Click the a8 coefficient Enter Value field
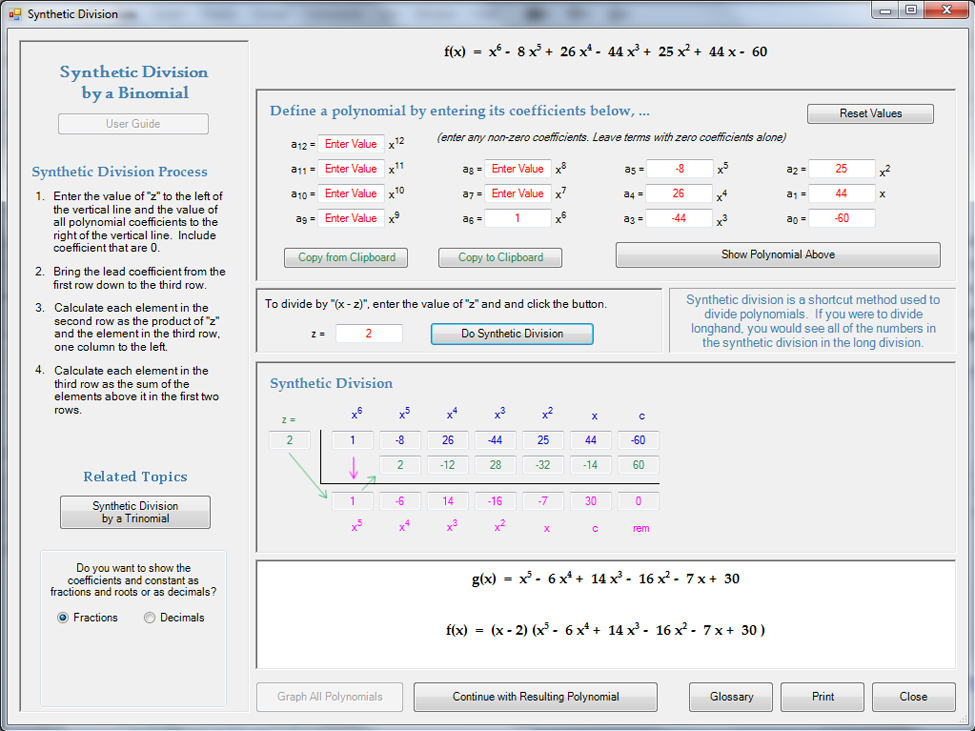 pyautogui.click(x=518, y=169)
